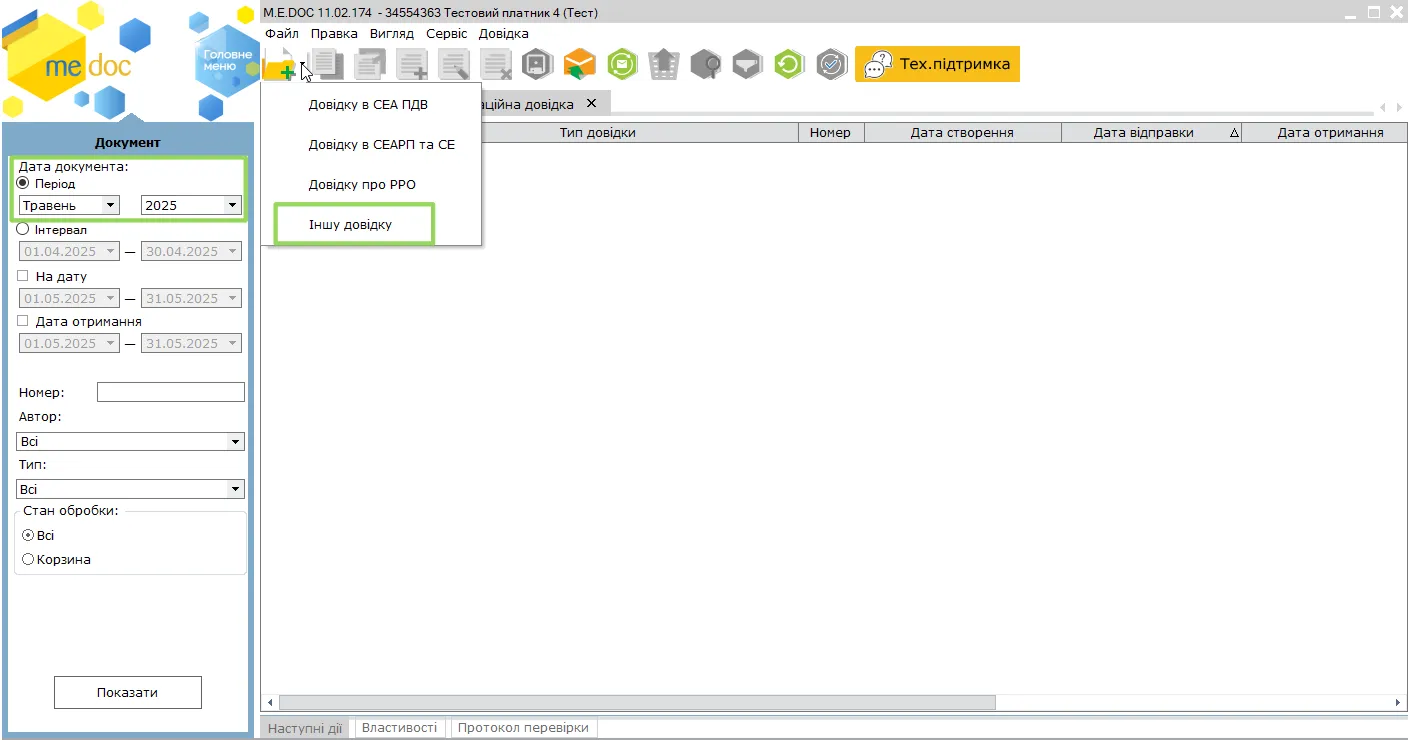The image size is (1409, 740).
Task: Open the Головне меню hexagon
Action: click(227, 60)
